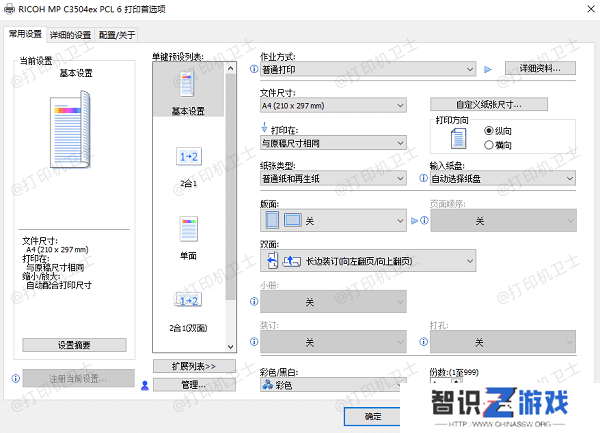The width and height of the screenshot is (600, 433).
Task: Open the 文件尺寸 A4 dropdown
Action: click(x=333, y=105)
